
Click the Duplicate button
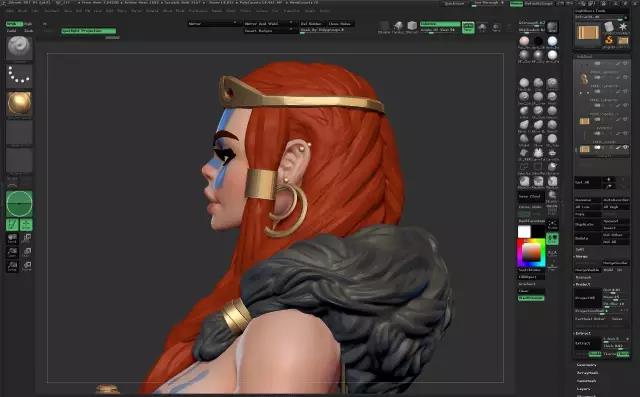pos(587,224)
